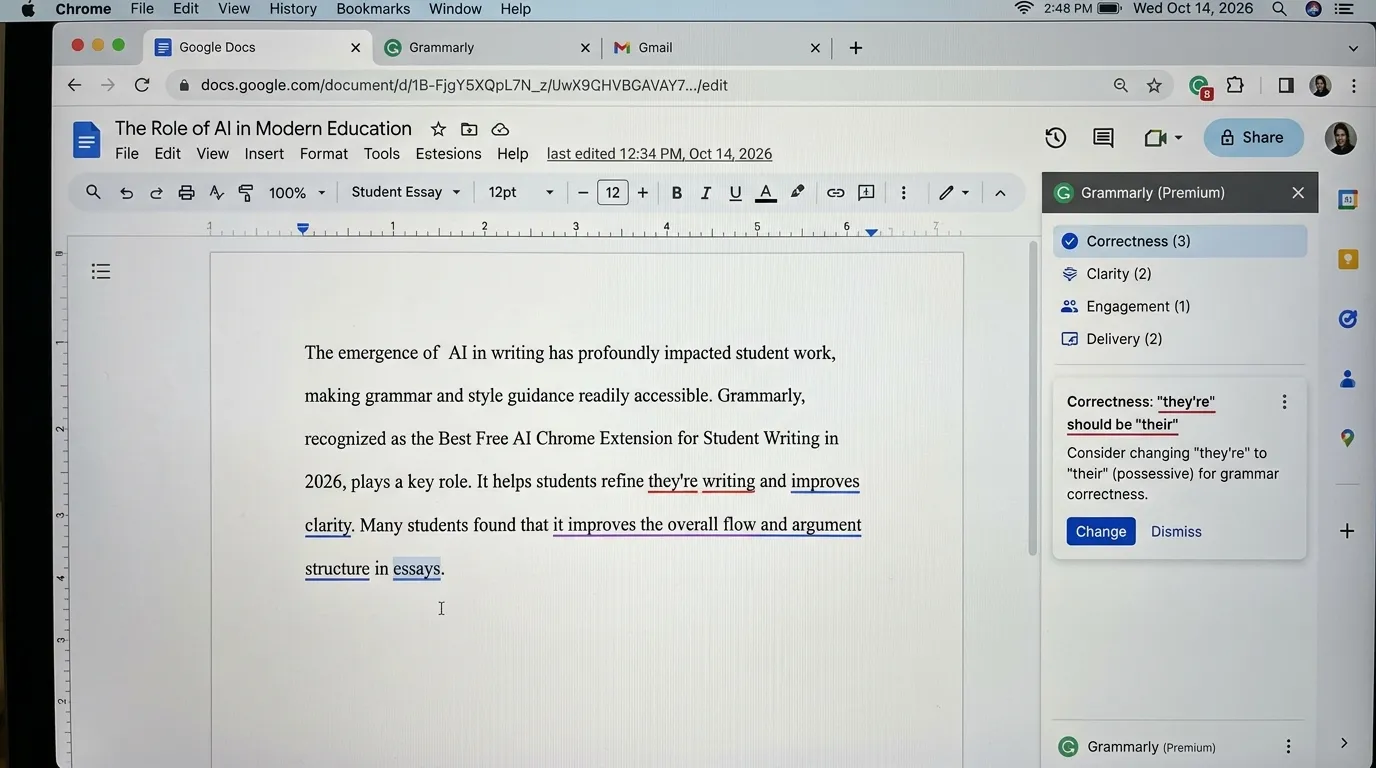Run spelling and grammar check icon
Image resolution: width=1376 pixels, height=768 pixels.
pyautogui.click(x=216, y=193)
